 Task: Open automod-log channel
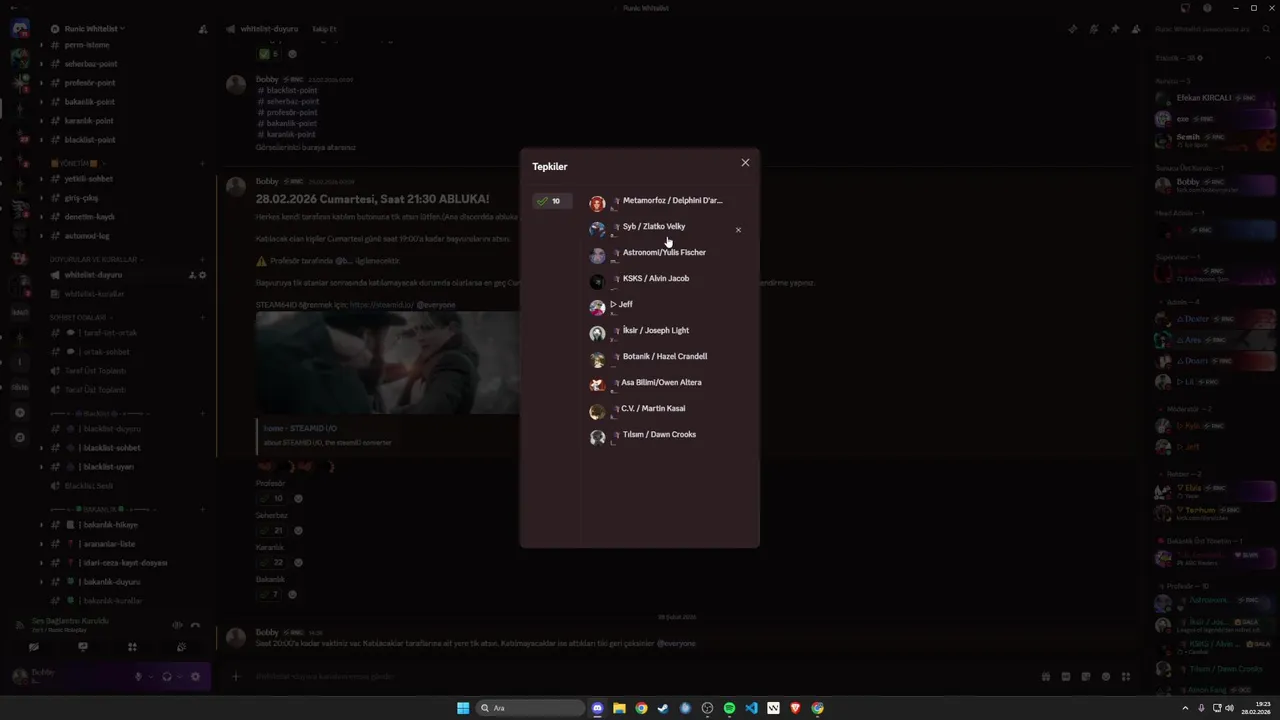click(x=87, y=236)
